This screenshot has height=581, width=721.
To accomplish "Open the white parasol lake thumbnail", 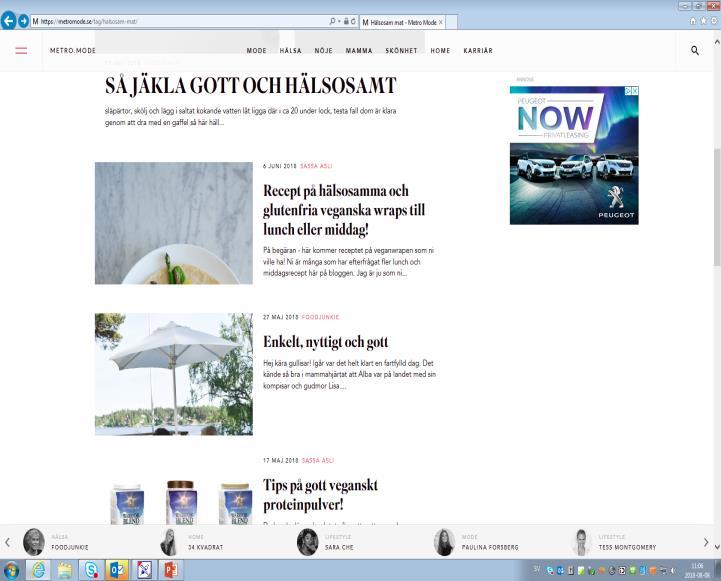I will point(174,374).
